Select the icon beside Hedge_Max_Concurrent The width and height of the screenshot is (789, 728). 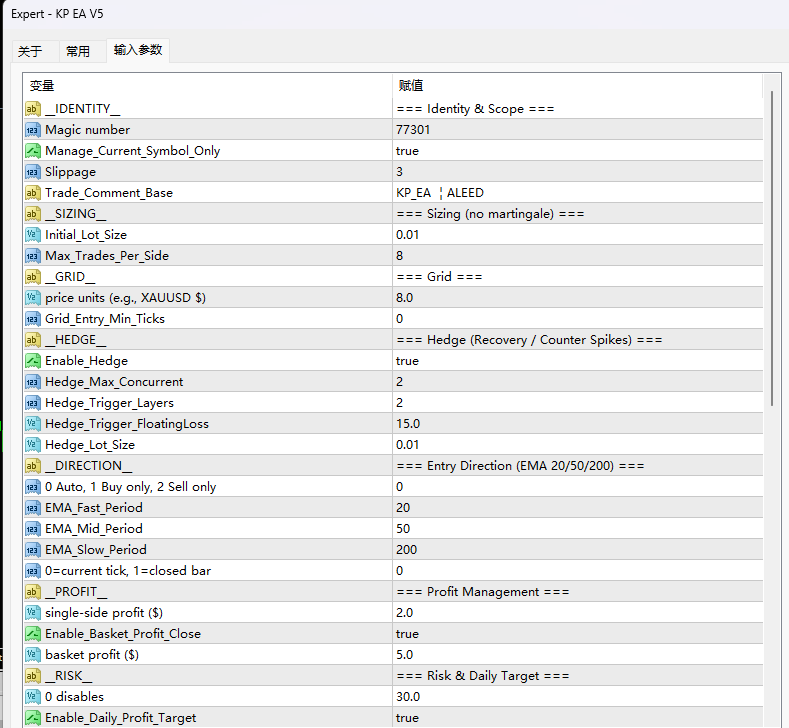click(x=32, y=382)
